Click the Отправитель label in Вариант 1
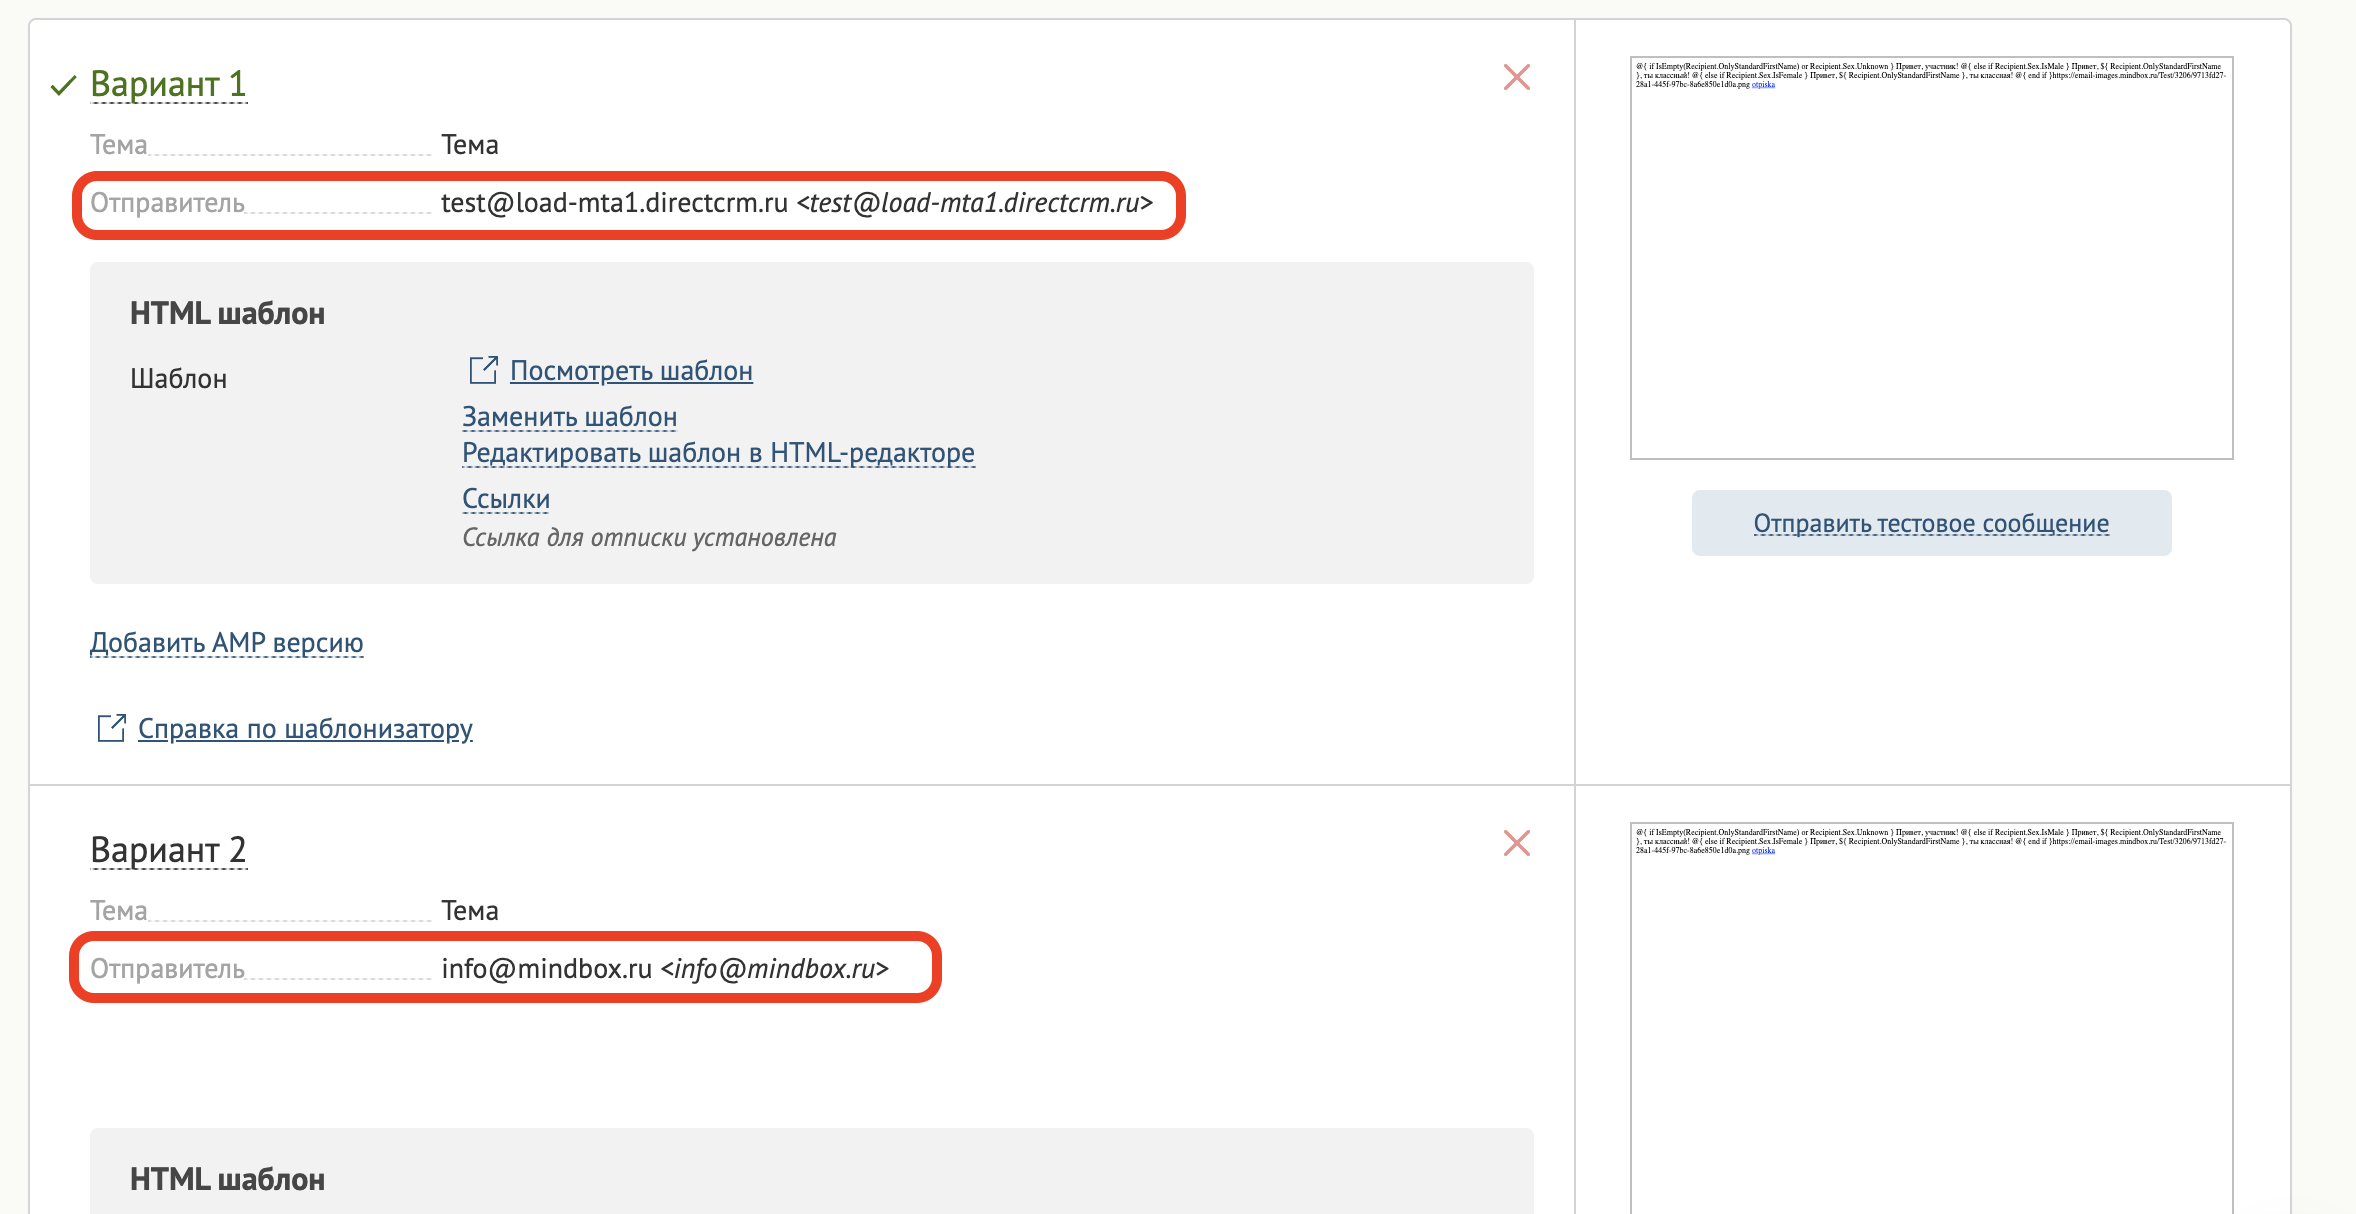2356x1214 pixels. pos(167,203)
